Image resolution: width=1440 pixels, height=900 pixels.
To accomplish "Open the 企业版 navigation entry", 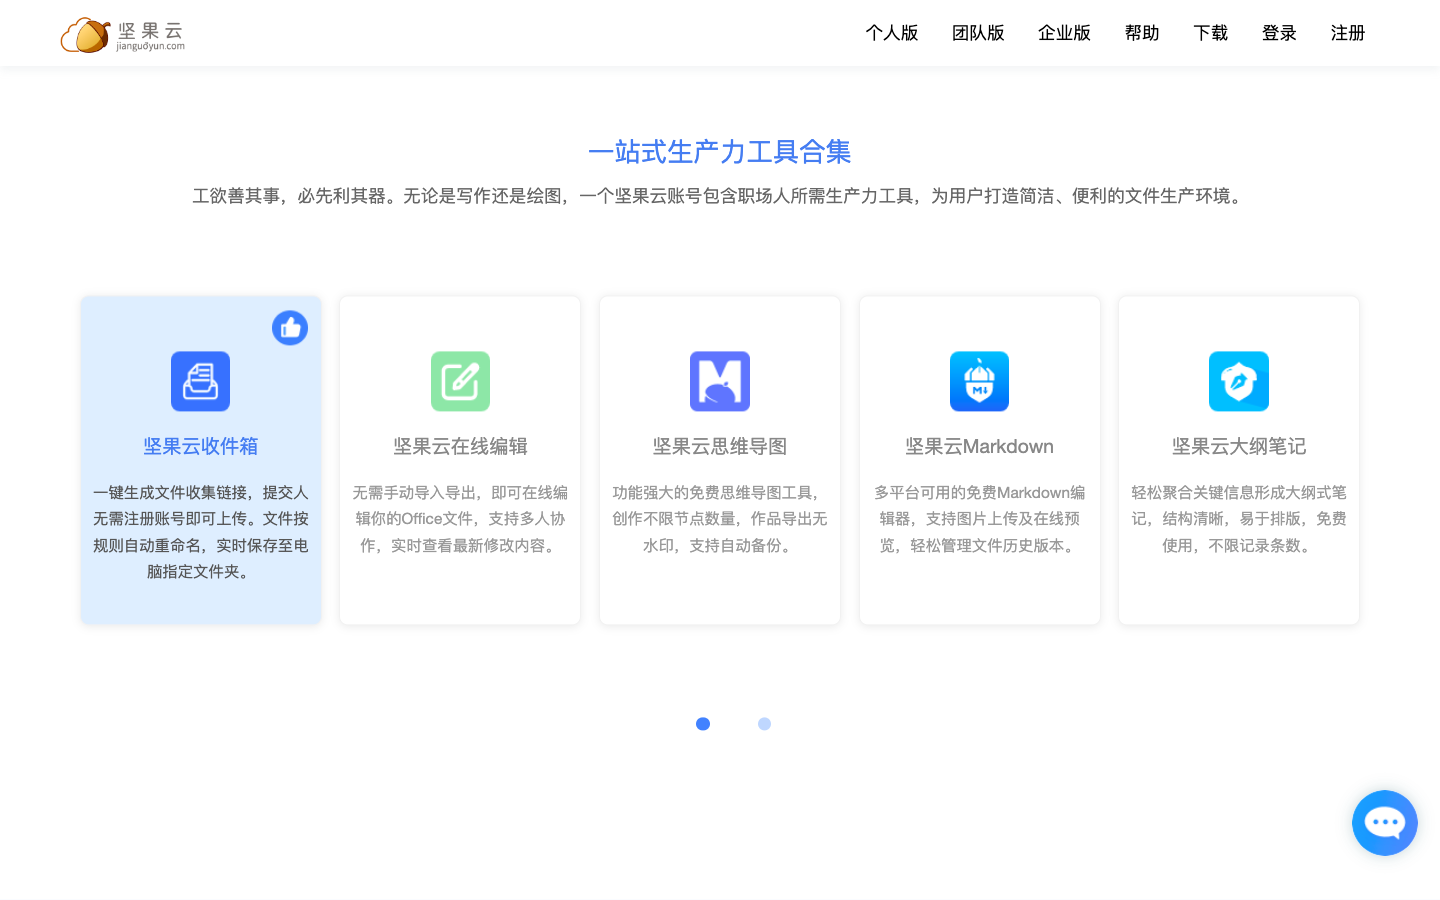I will point(1064,33).
